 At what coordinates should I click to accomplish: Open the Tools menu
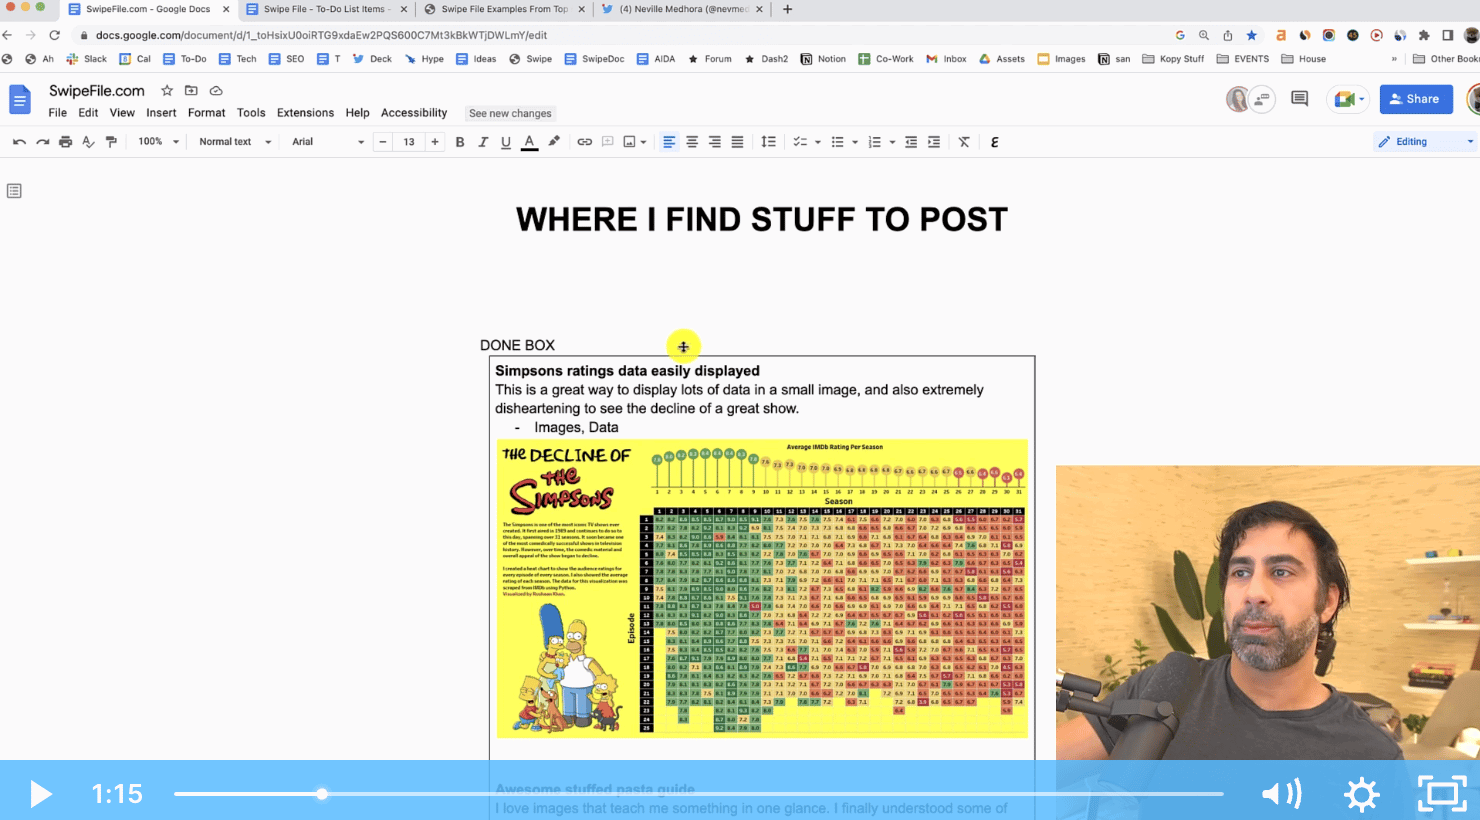[251, 113]
